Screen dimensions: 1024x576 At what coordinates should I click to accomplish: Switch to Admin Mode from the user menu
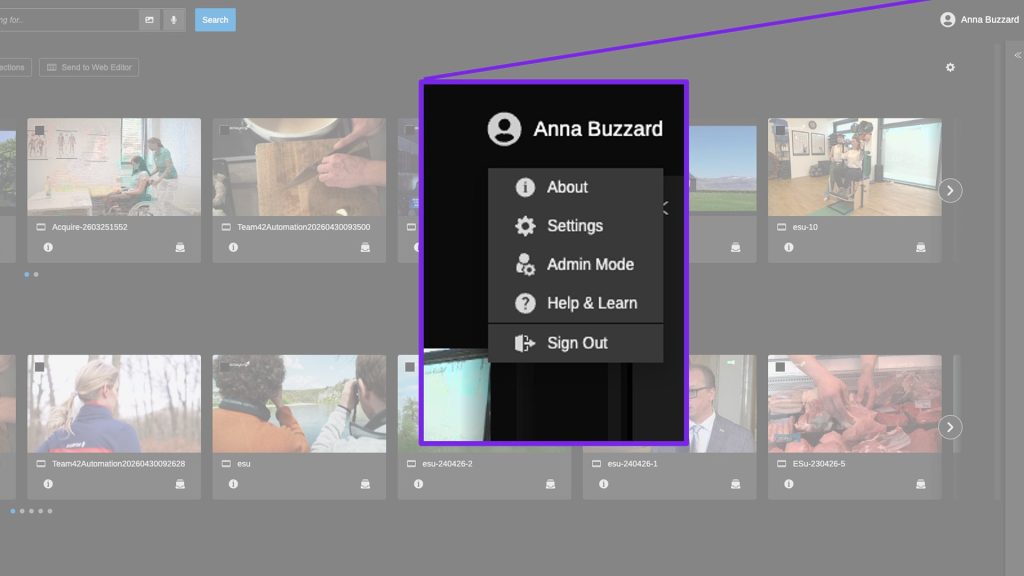[575, 264]
